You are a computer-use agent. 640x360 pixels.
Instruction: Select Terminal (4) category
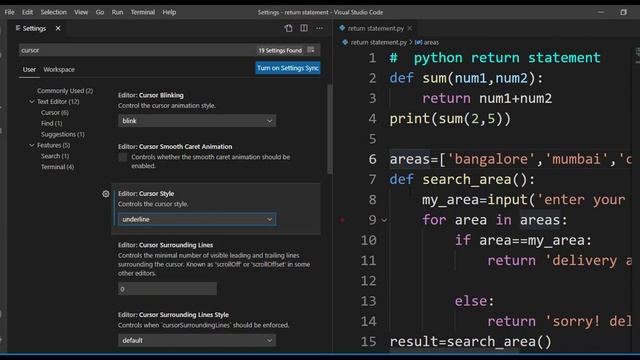[x=57, y=167]
